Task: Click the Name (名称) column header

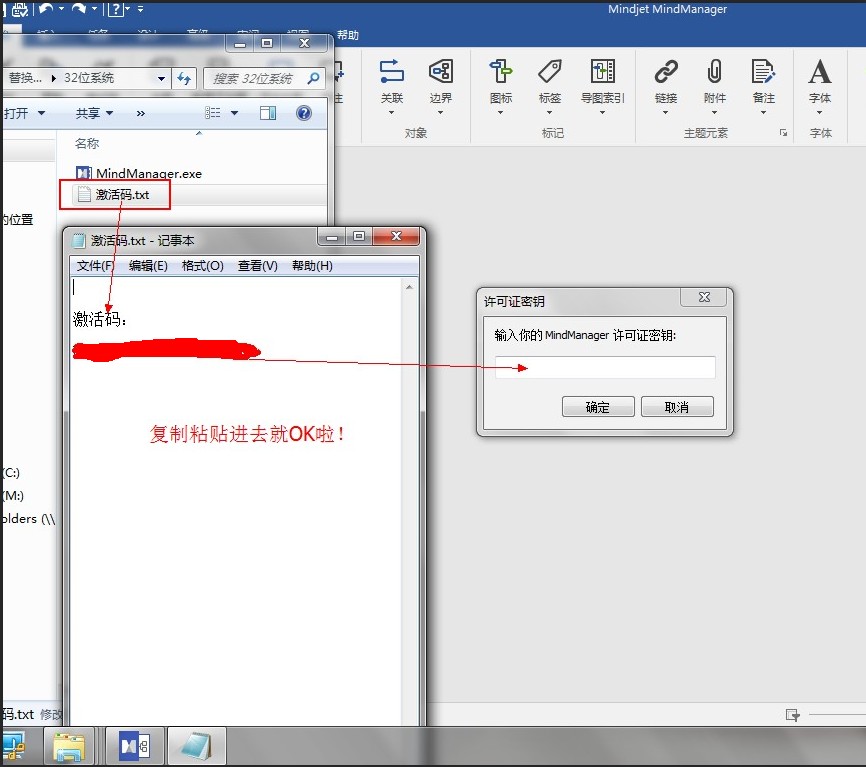Action: [x=87, y=144]
